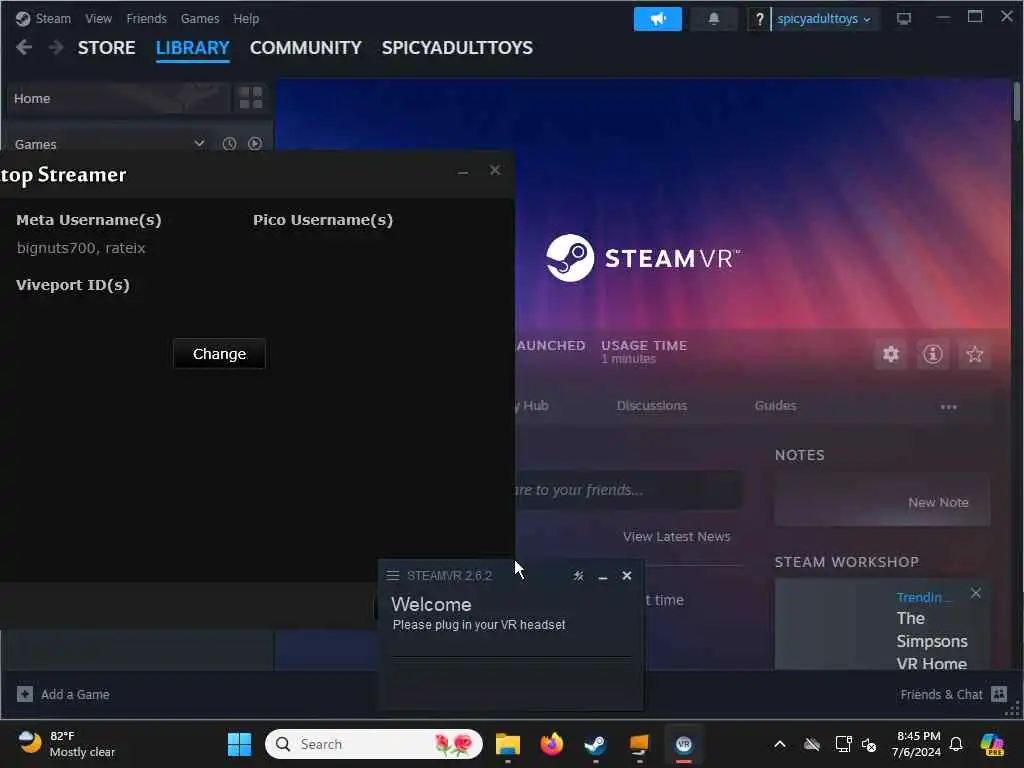The width and height of the screenshot is (1024, 768).
Task: Open Firefox from the taskbar
Action: click(552, 744)
